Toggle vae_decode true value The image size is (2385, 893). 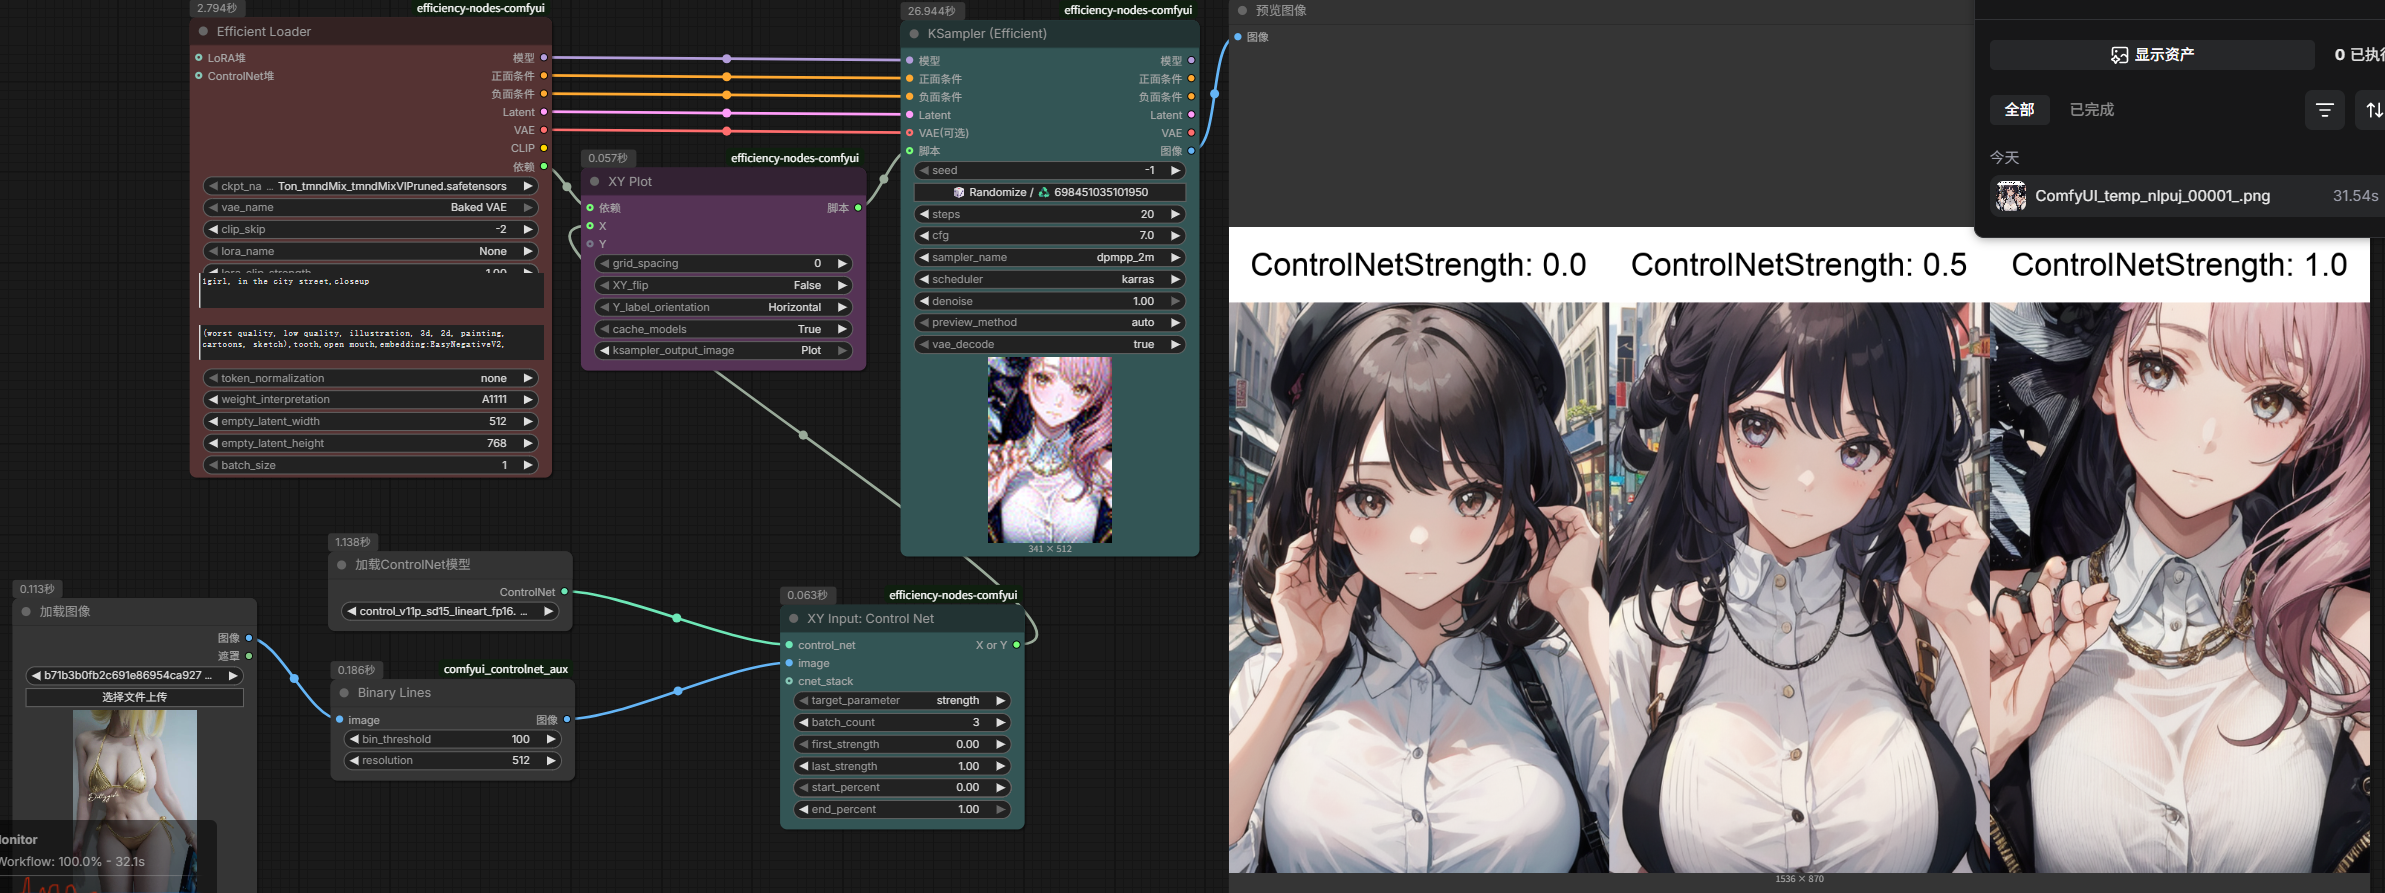pos(1050,345)
